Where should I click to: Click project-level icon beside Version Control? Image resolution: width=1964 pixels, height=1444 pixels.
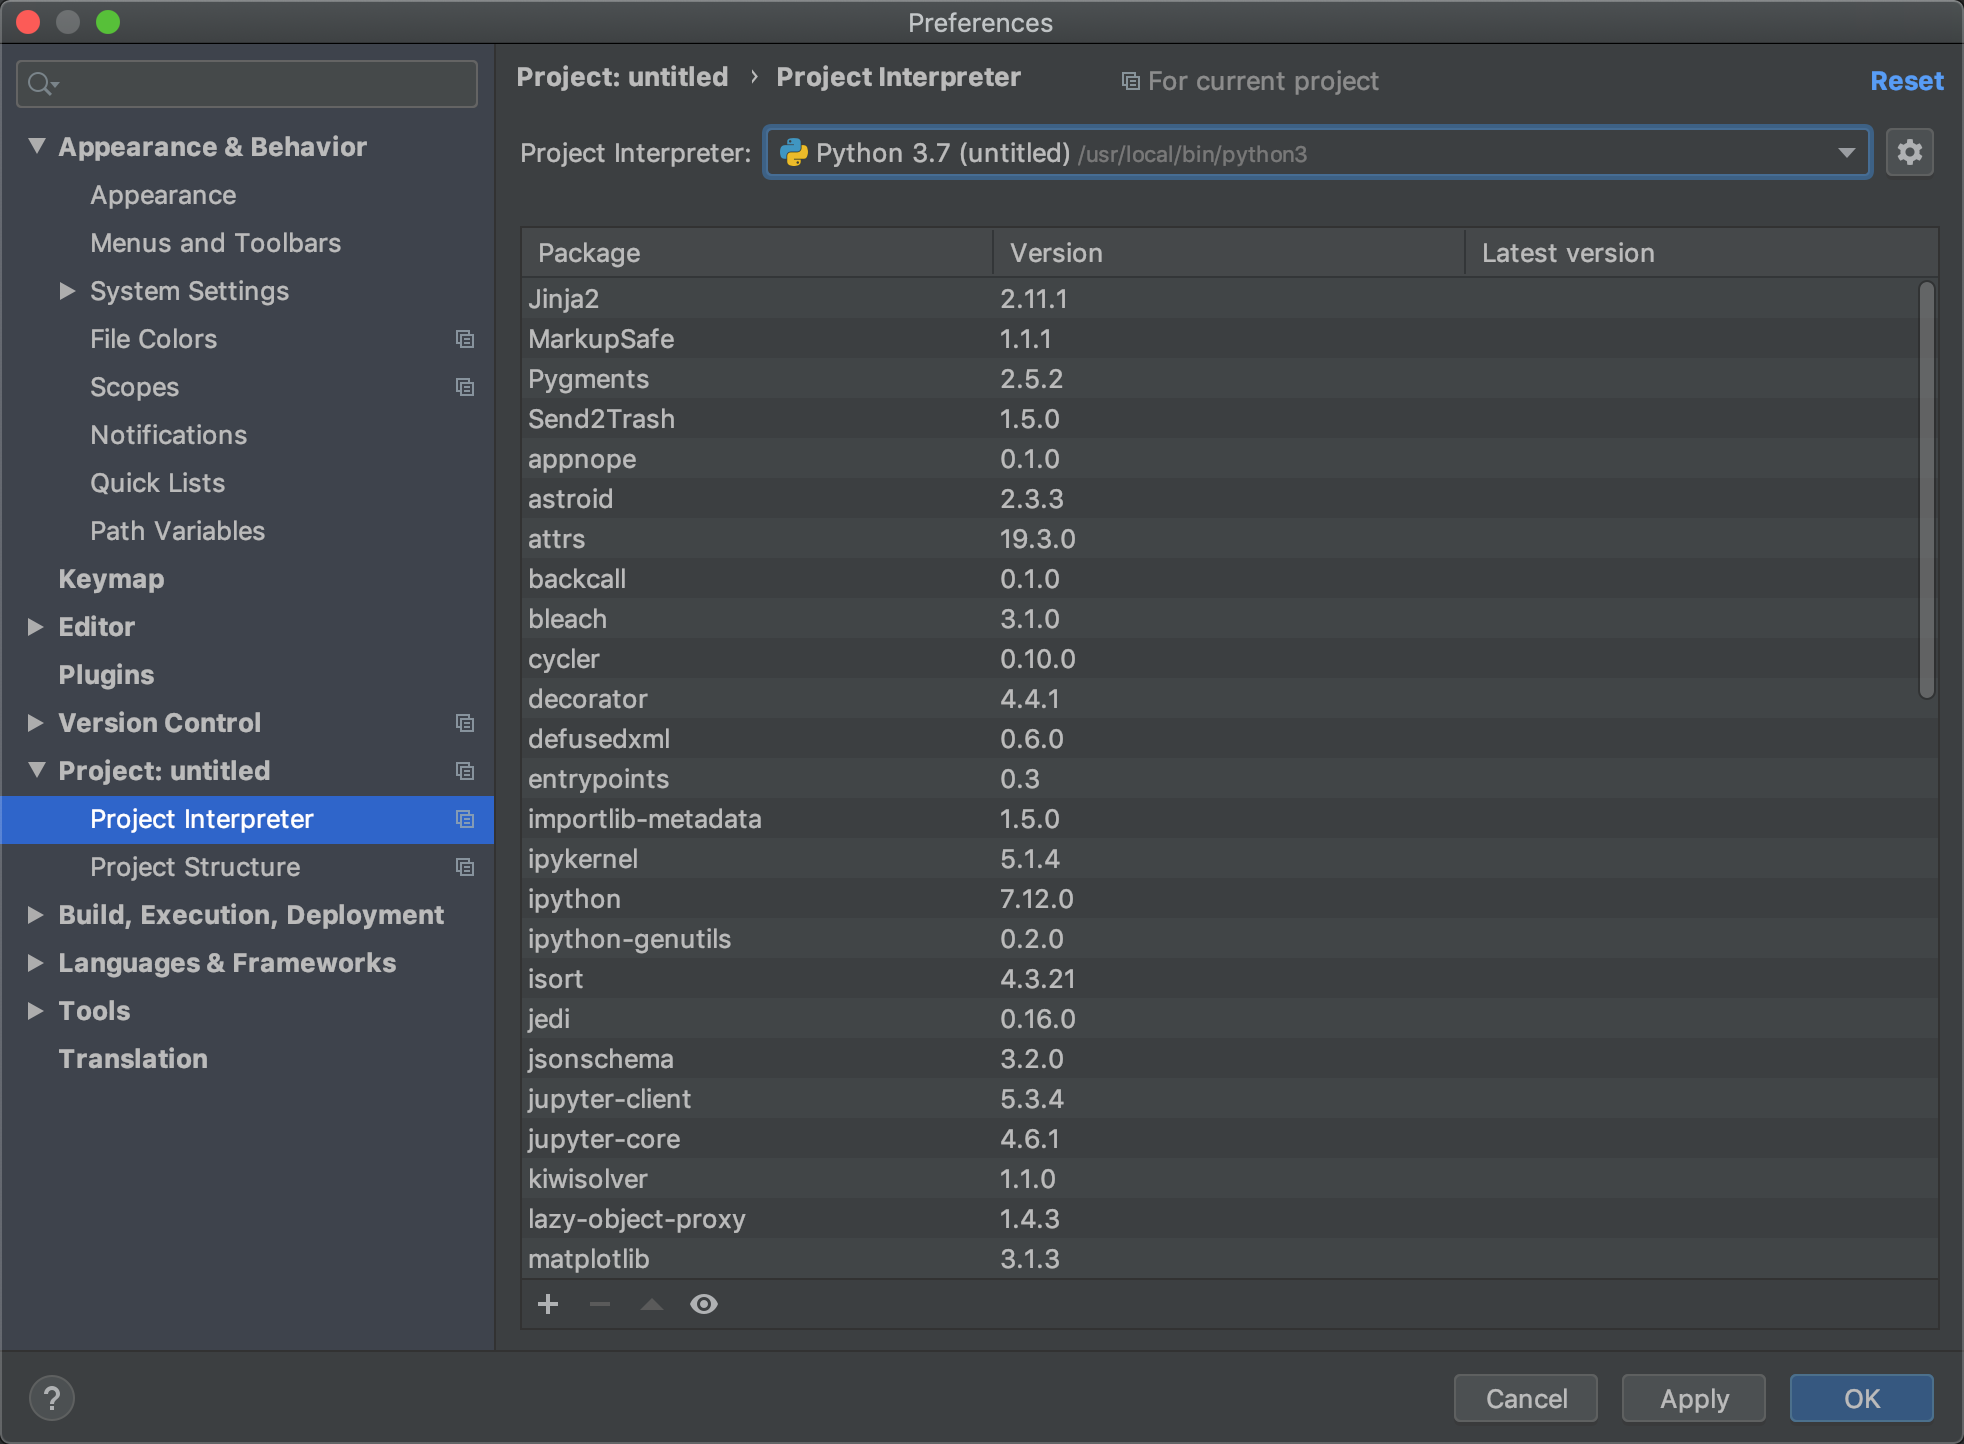(465, 723)
